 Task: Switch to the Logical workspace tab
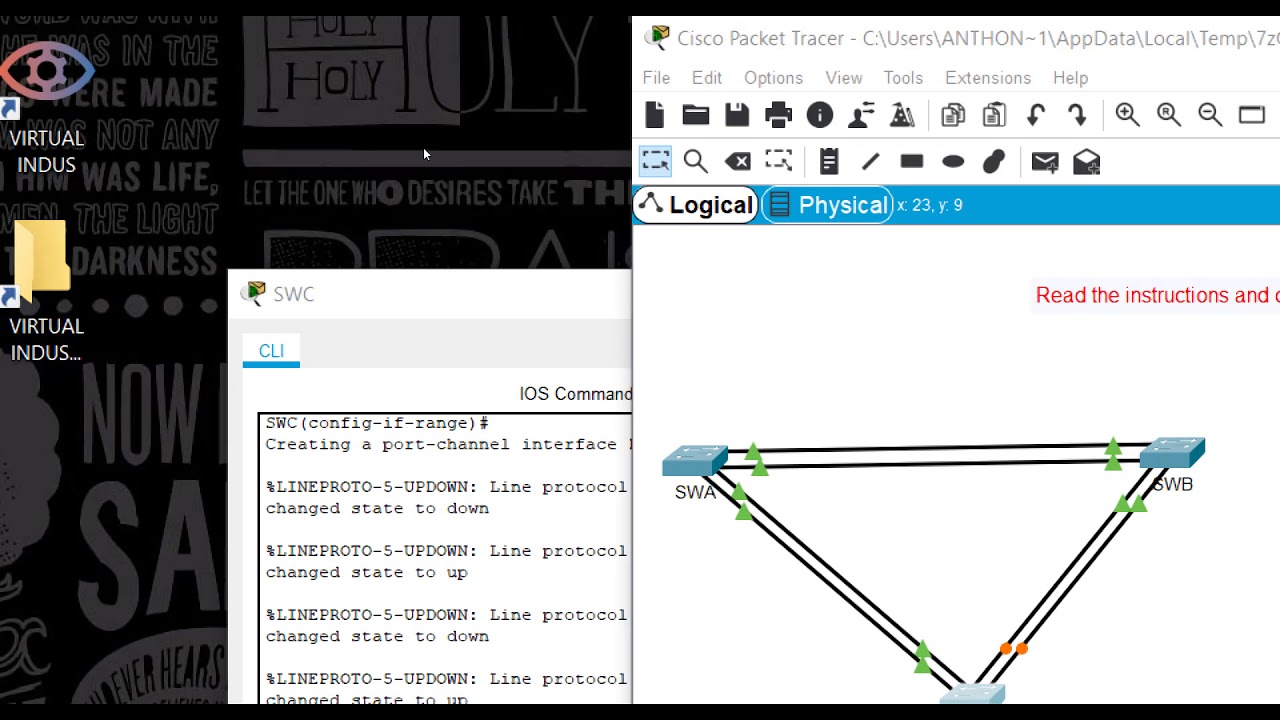(x=696, y=205)
